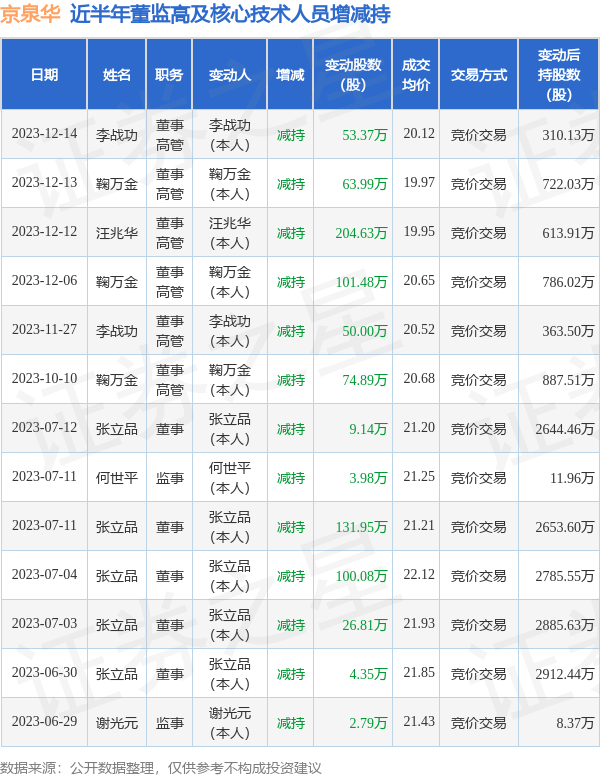The width and height of the screenshot is (600, 777).
Task: Select the date 2023-12-13
Action: coord(44,183)
